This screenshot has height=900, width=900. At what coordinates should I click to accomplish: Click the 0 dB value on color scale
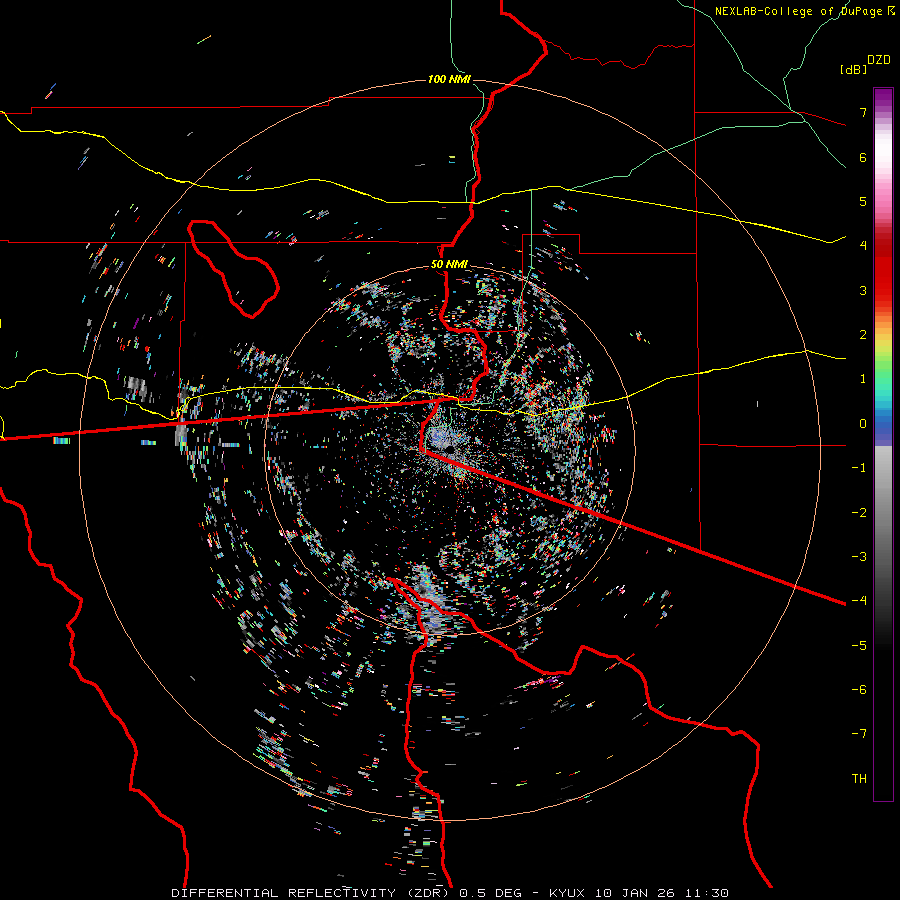tap(863, 424)
